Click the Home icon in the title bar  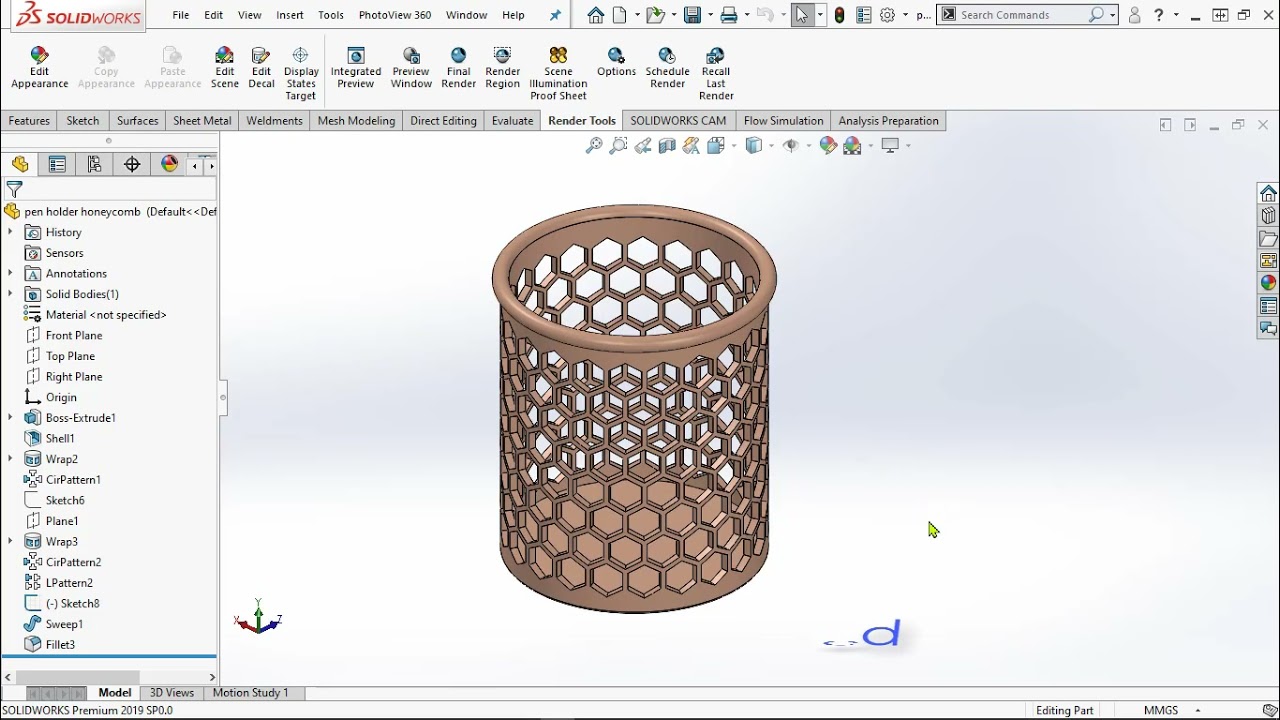click(x=596, y=15)
